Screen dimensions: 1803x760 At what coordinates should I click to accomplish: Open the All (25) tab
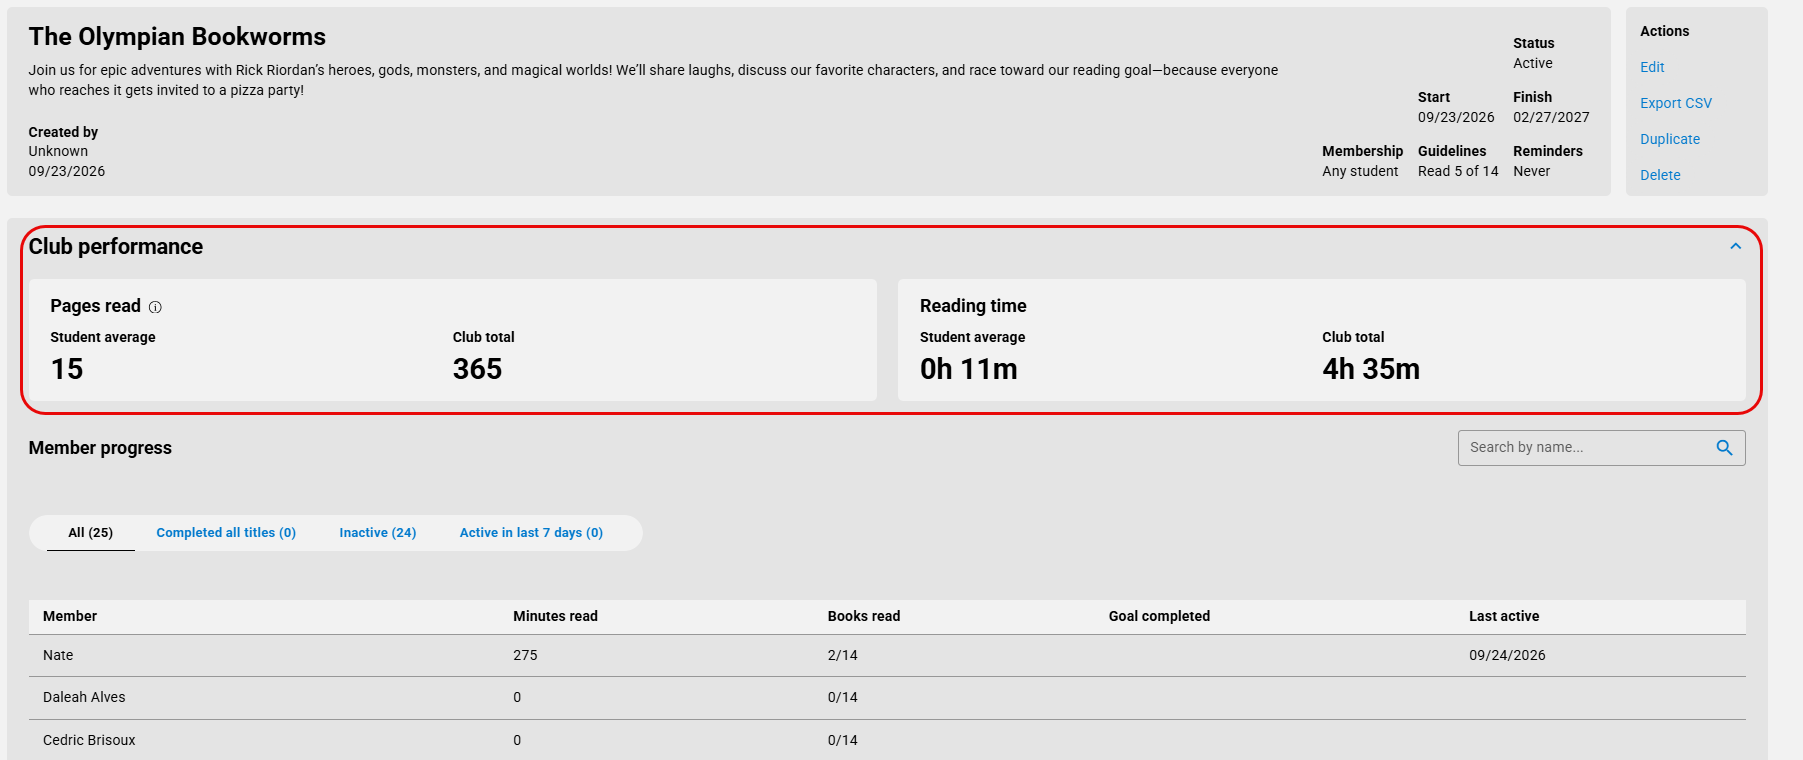point(91,533)
